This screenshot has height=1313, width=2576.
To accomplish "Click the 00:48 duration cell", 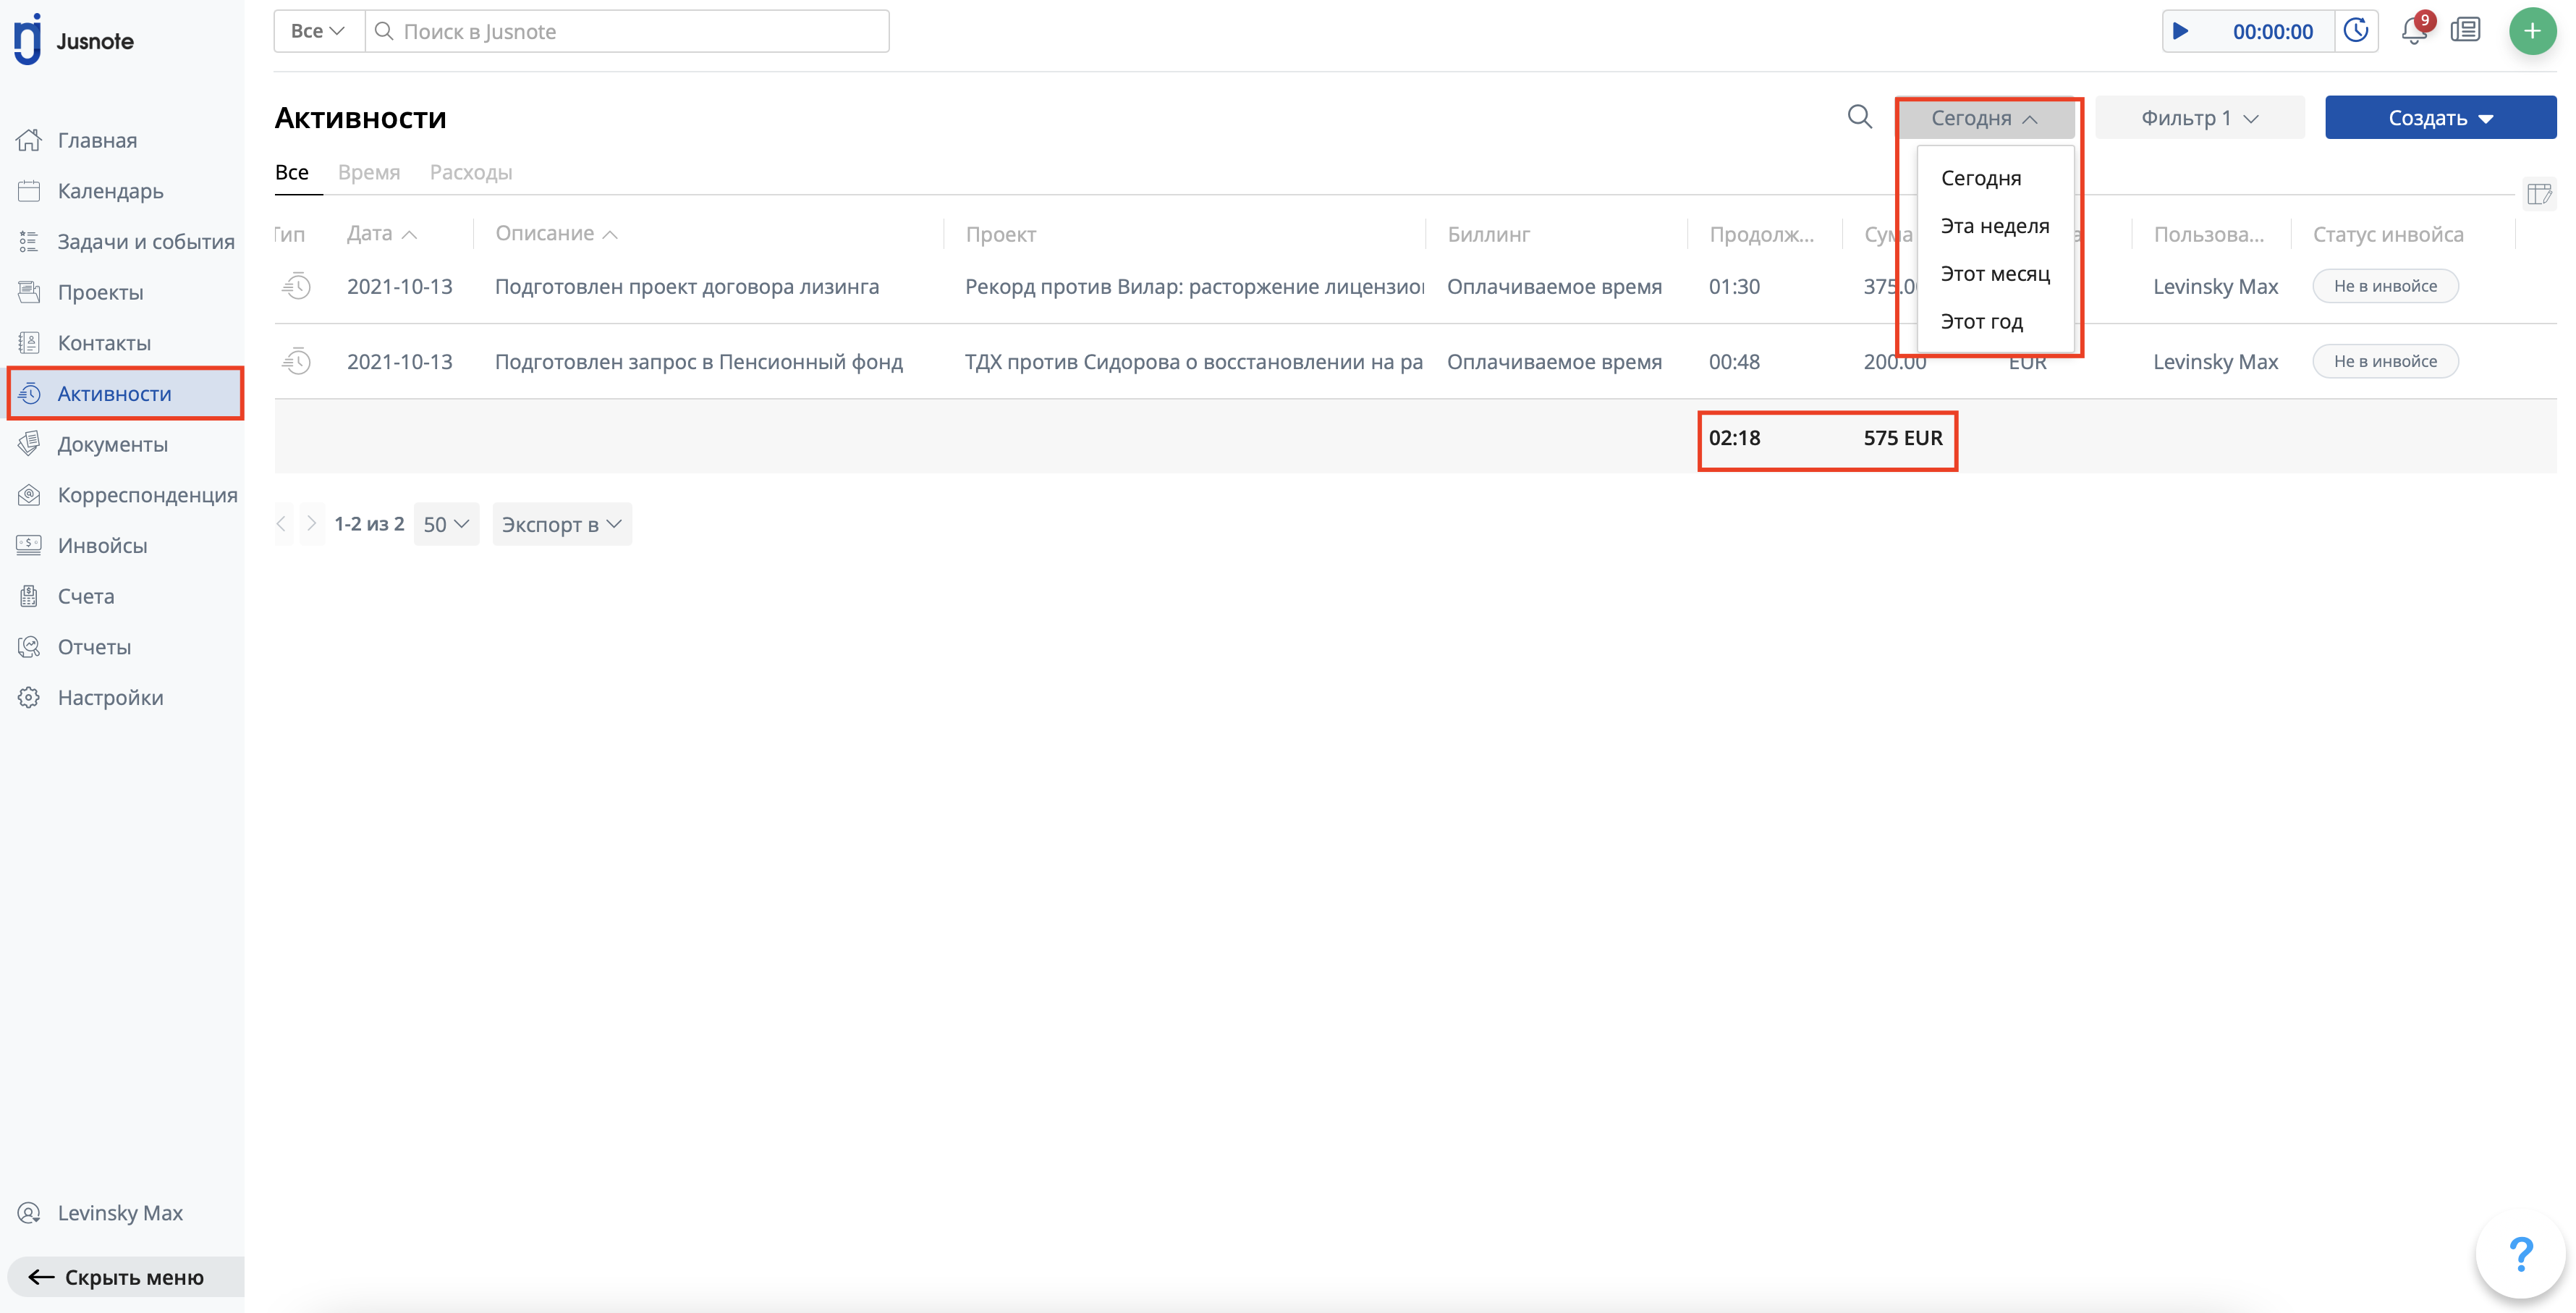I will click(x=1734, y=361).
